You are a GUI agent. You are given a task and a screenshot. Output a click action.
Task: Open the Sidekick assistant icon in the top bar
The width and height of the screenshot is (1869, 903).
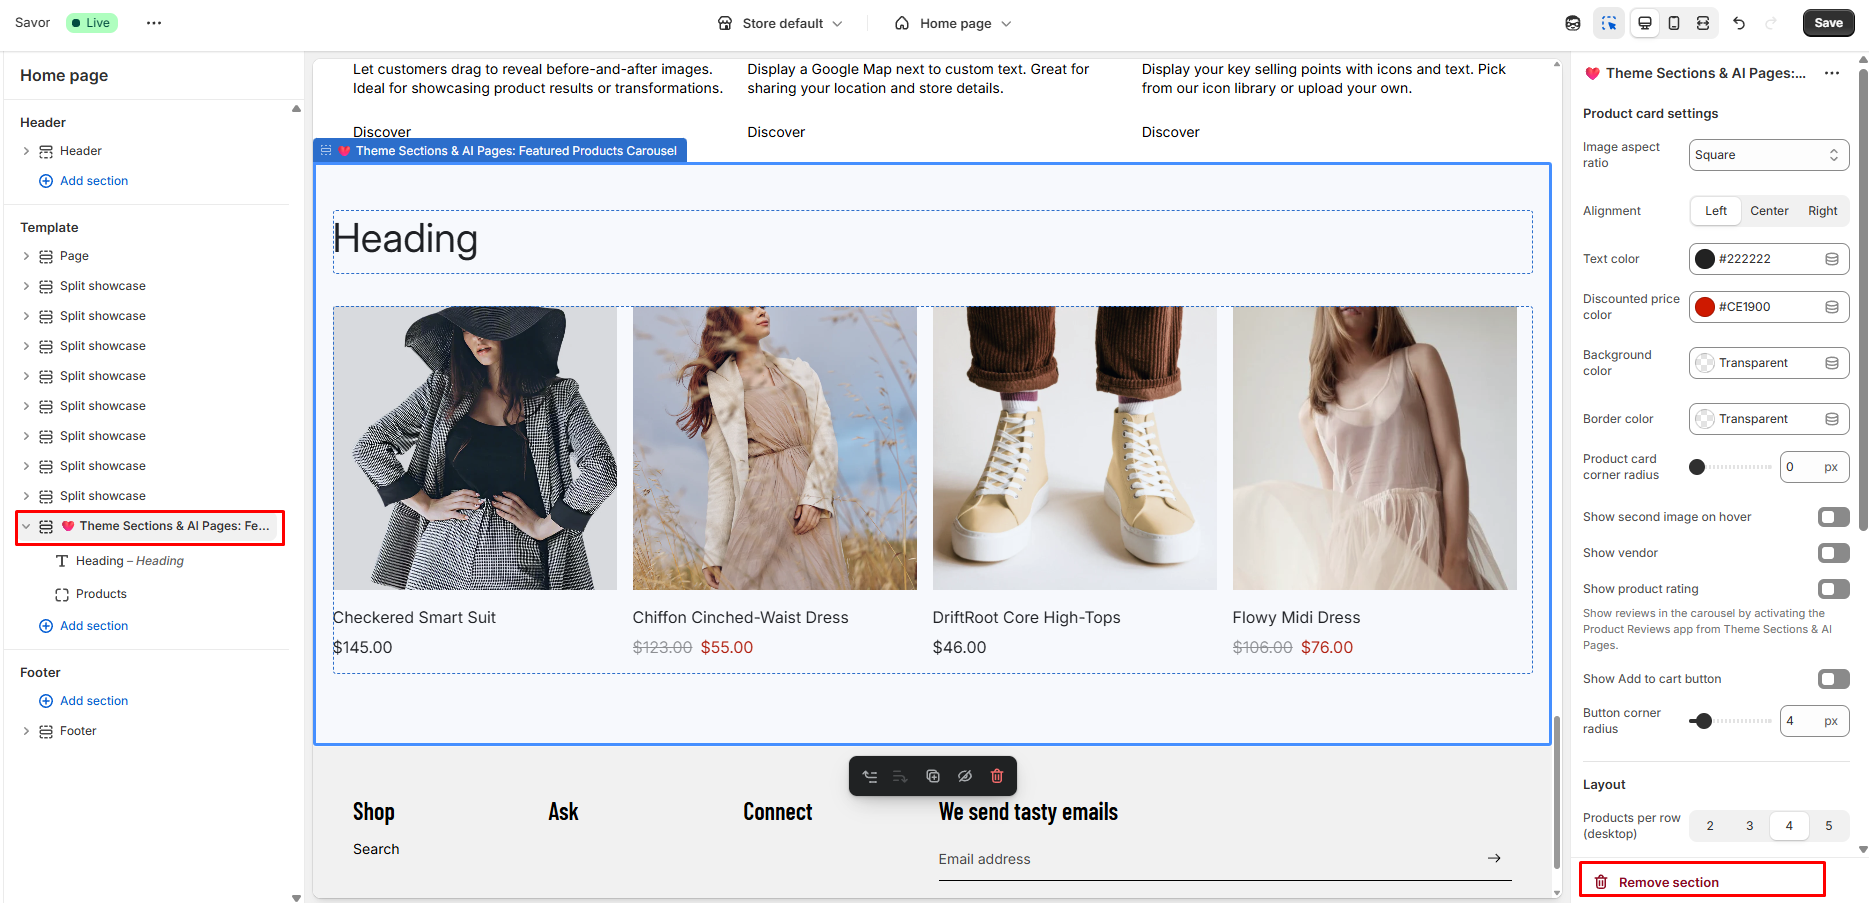point(1573,23)
